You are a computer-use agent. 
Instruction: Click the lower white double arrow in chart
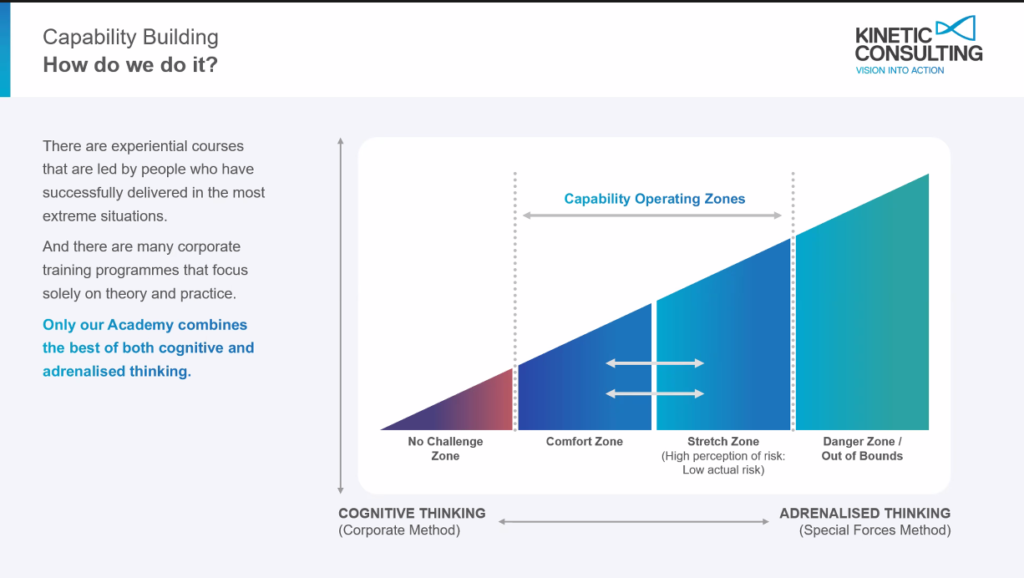pyautogui.click(x=655, y=393)
